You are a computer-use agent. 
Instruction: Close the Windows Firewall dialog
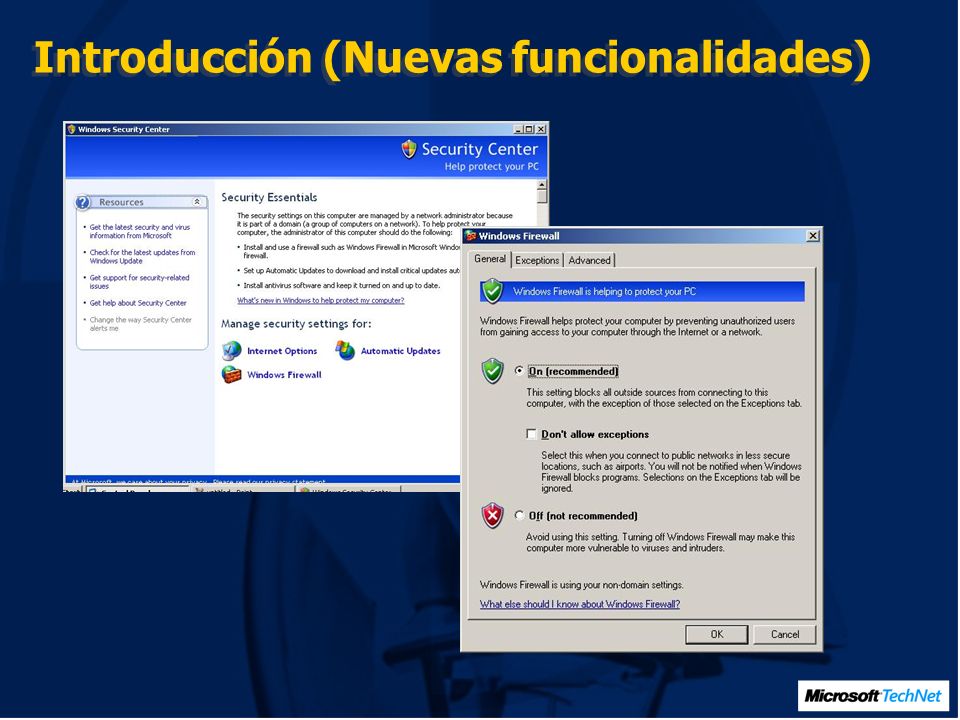pos(813,236)
